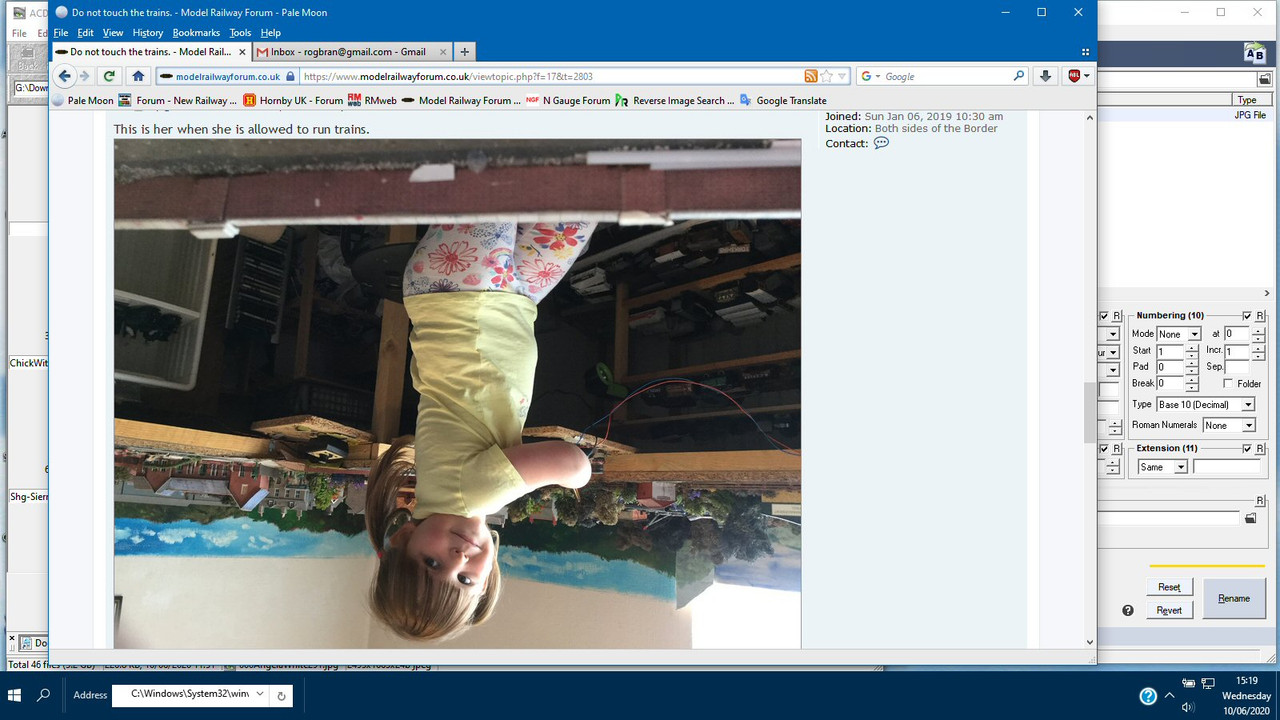
Task: Go to the browser home page icon
Action: pyautogui.click(x=138, y=76)
